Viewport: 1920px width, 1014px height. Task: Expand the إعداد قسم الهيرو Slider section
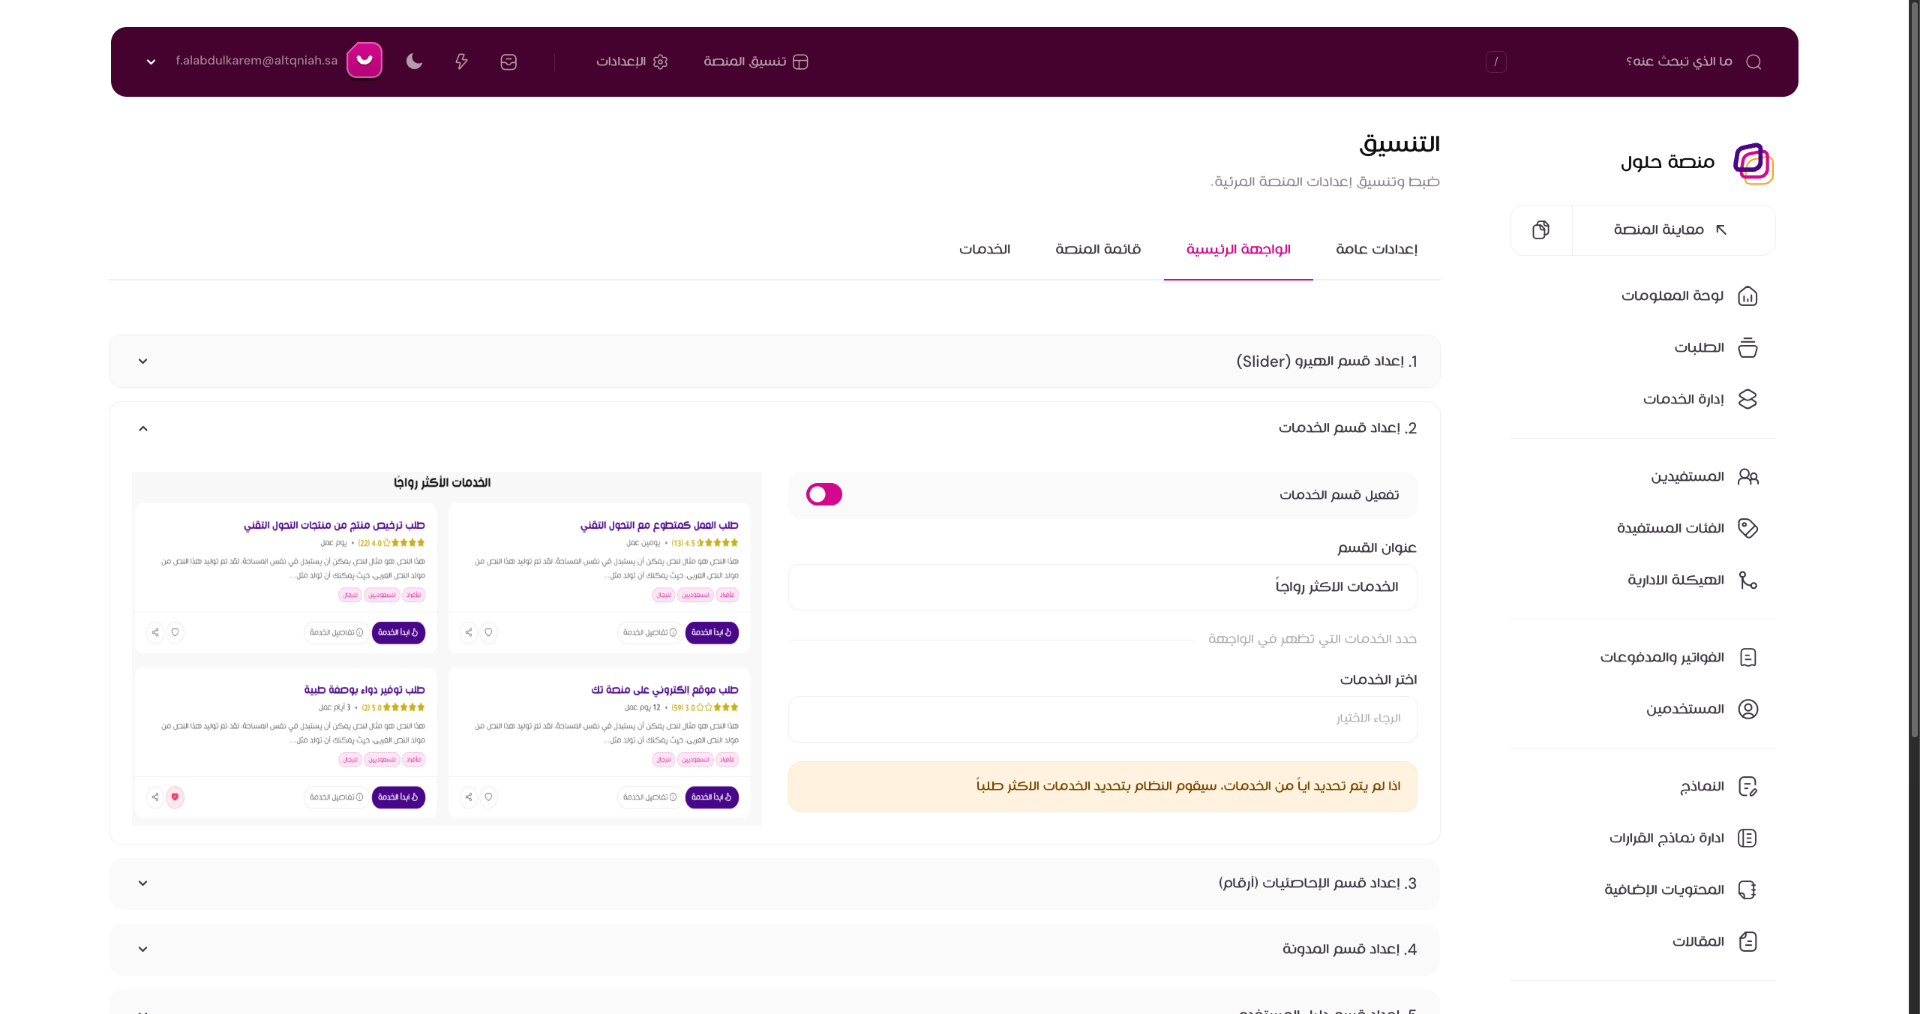click(143, 361)
